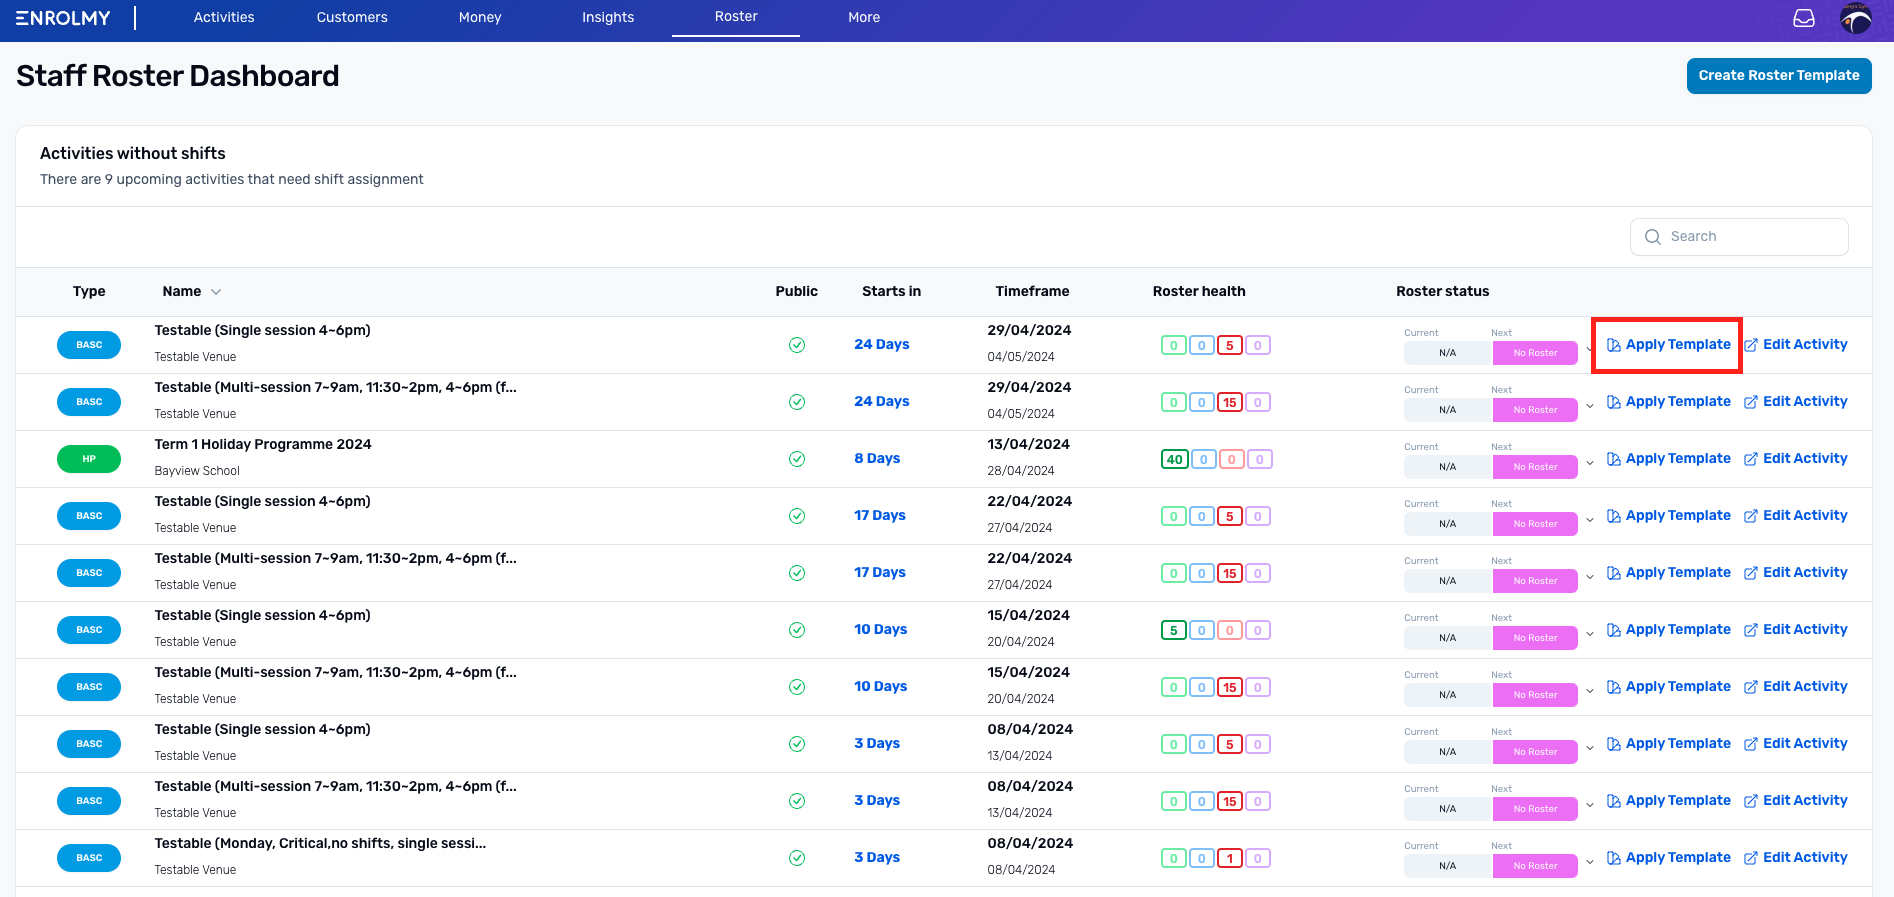
Task: Click '24 Days' in Single session 29/04/2024 row
Action: tap(882, 345)
